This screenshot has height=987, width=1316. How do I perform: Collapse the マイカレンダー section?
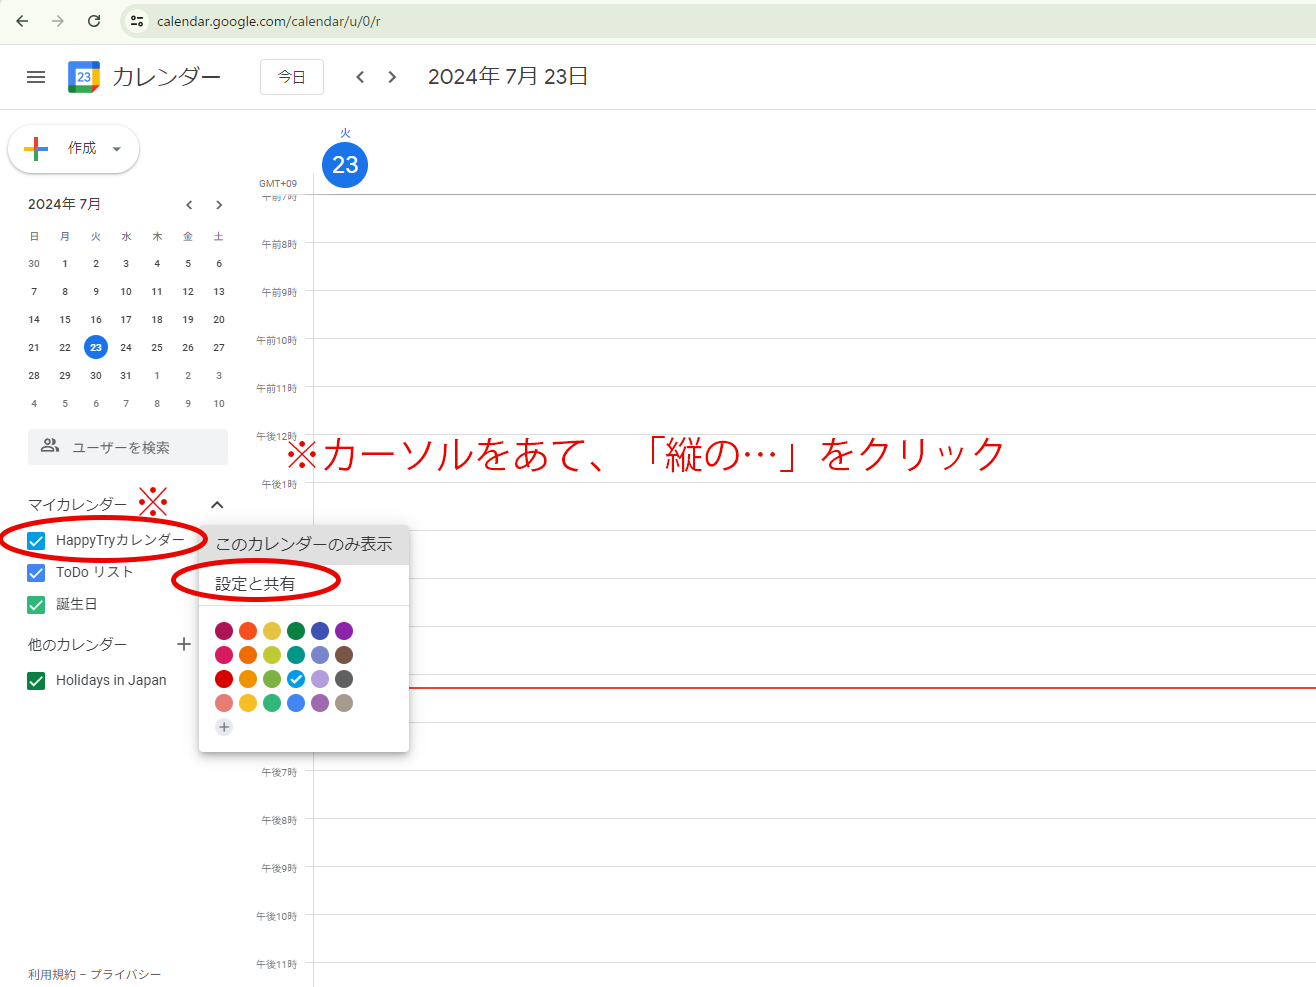(217, 505)
